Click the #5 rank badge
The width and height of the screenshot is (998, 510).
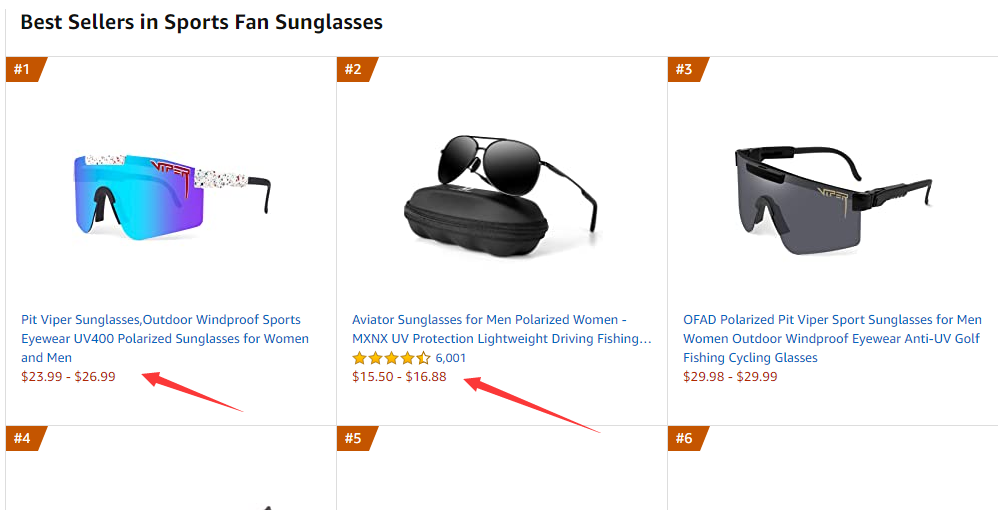[353, 438]
